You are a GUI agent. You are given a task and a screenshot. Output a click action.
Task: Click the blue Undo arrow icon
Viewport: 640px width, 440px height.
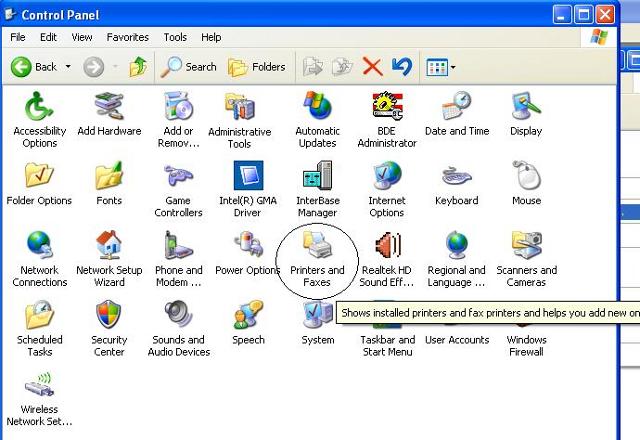point(402,67)
